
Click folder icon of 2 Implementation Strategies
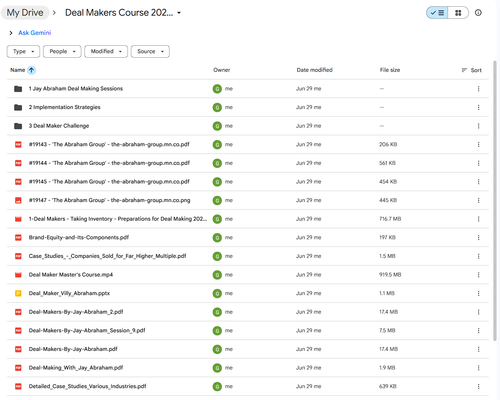tap(18, 107)
